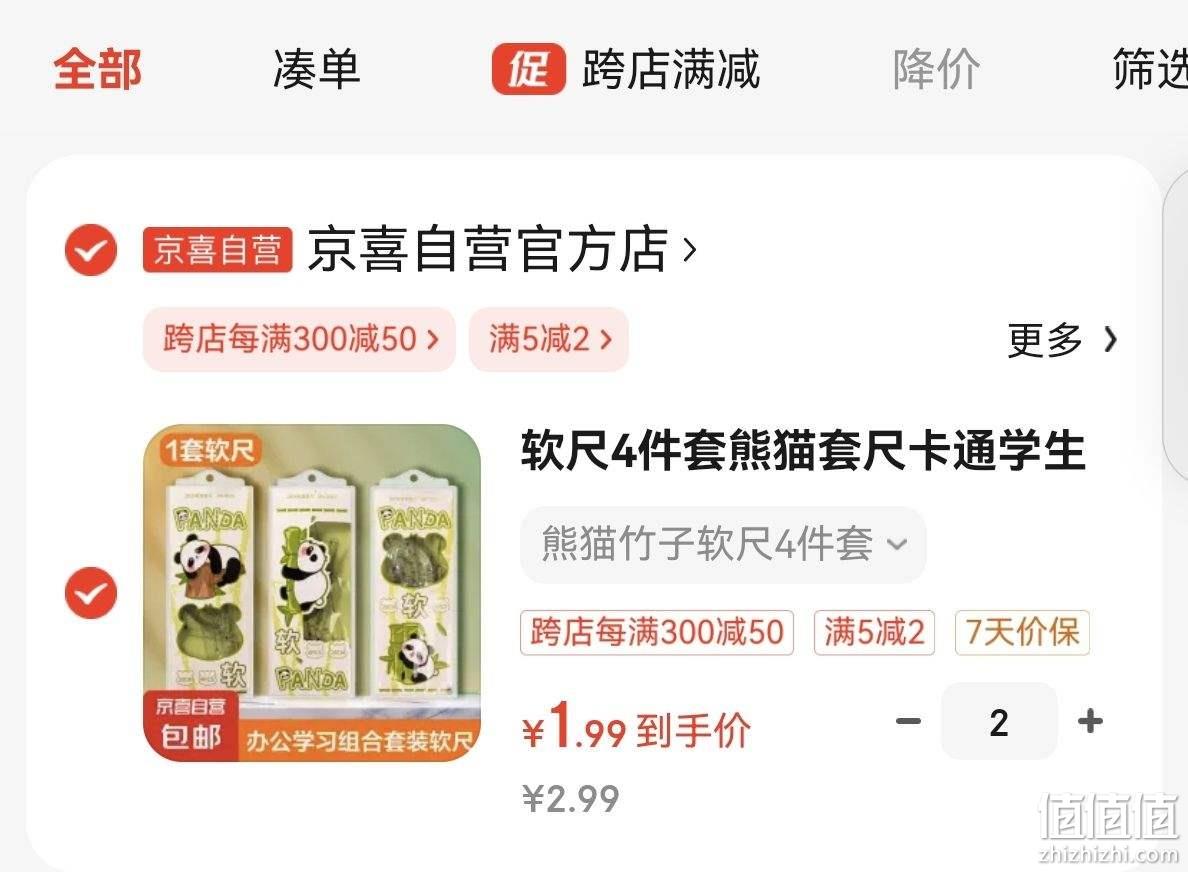Click the 京喜自营 red store badge
Viewport: 1188px width, 872px height.
point(217,249)
